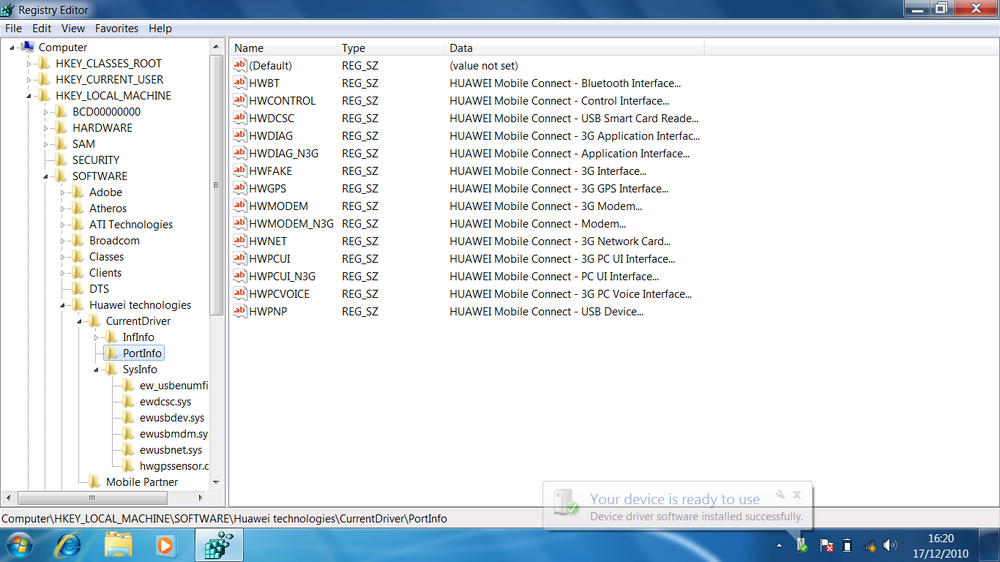The width and height of the screenshot is (1000, 562).
Task: Click the tree vertical scrollbar thumb
Action: (216, 185)
